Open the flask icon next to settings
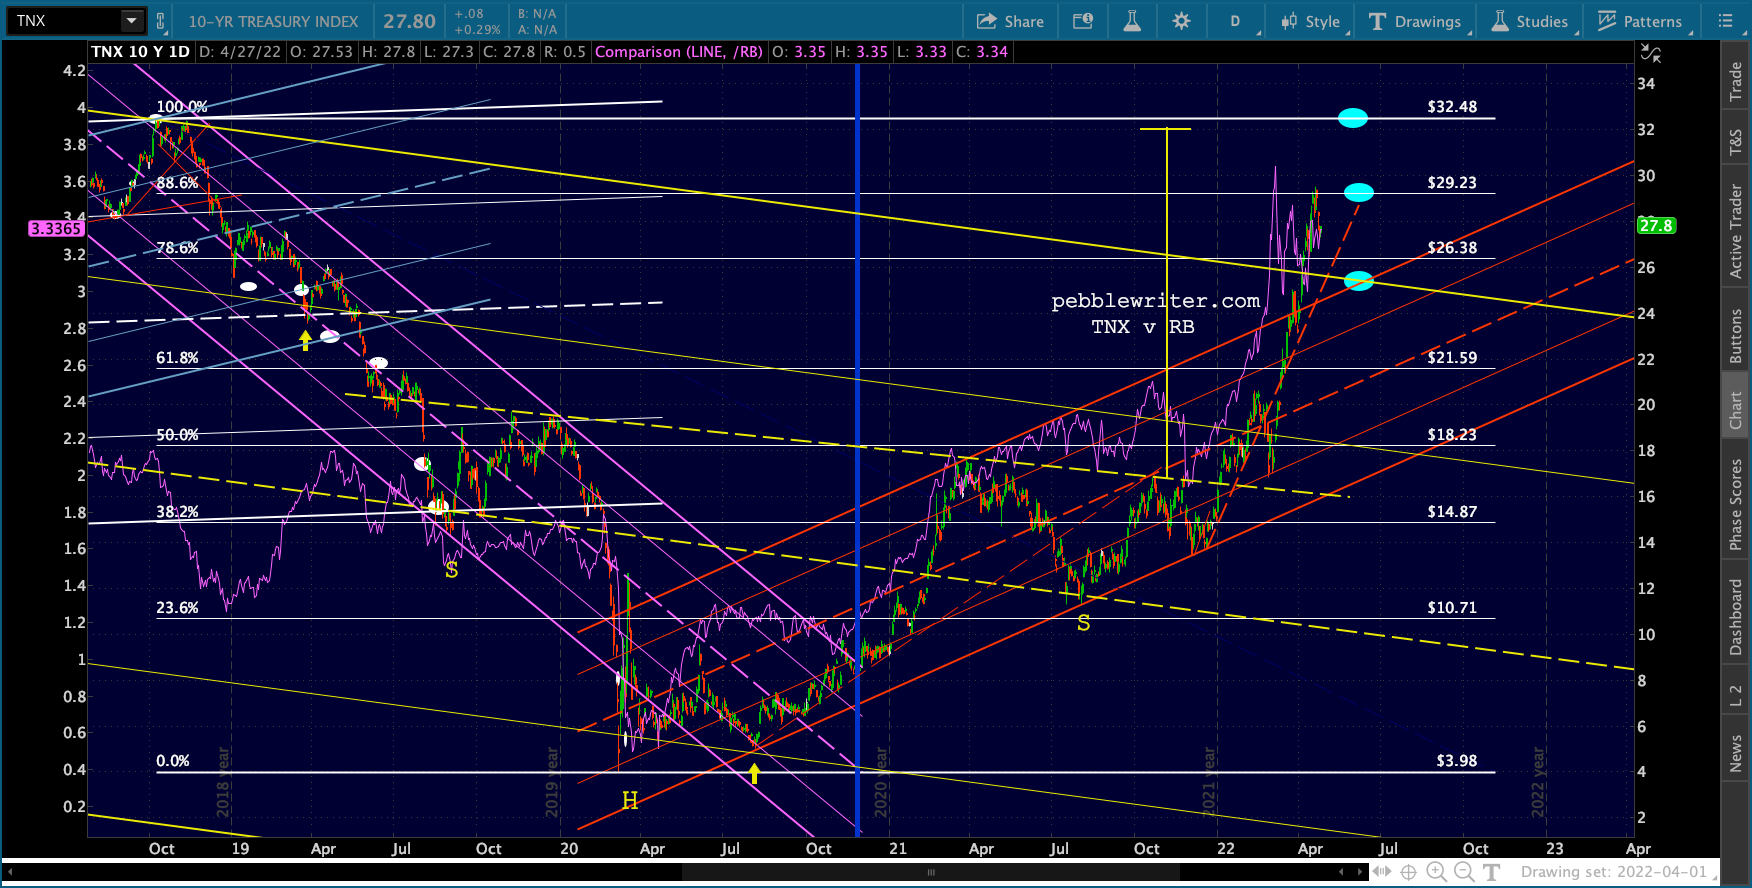 tap(1132, 21)
